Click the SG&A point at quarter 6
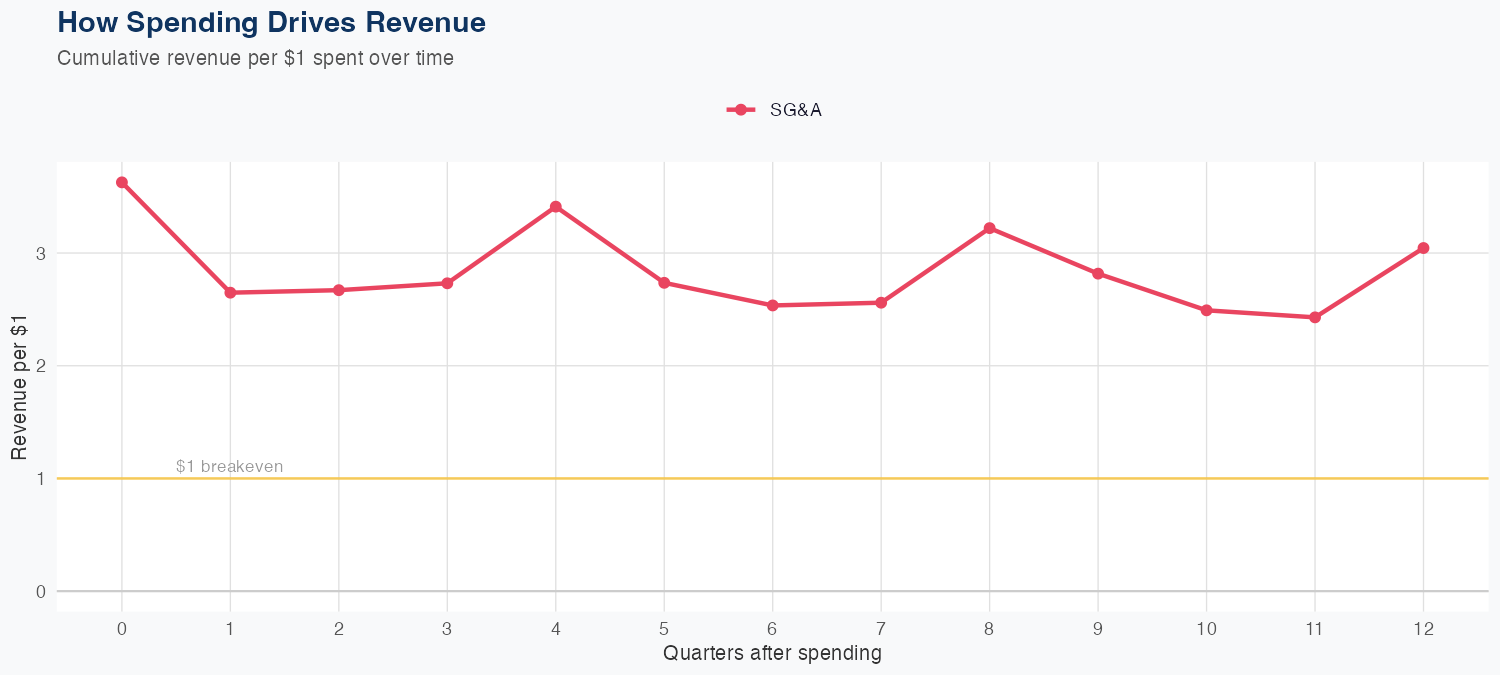Viewport: 1500px width, 675px height. point(772,305)
